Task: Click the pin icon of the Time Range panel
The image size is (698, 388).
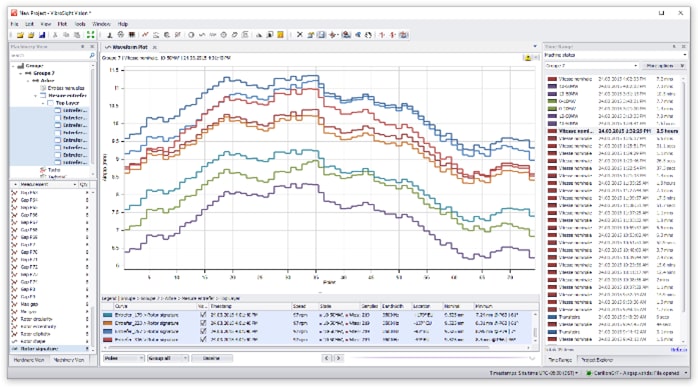Action: (674, 46)
